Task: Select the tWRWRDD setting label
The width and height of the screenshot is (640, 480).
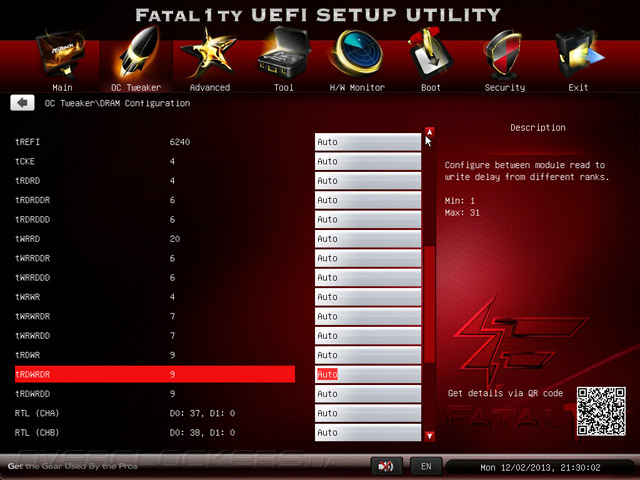Action: 33,336
